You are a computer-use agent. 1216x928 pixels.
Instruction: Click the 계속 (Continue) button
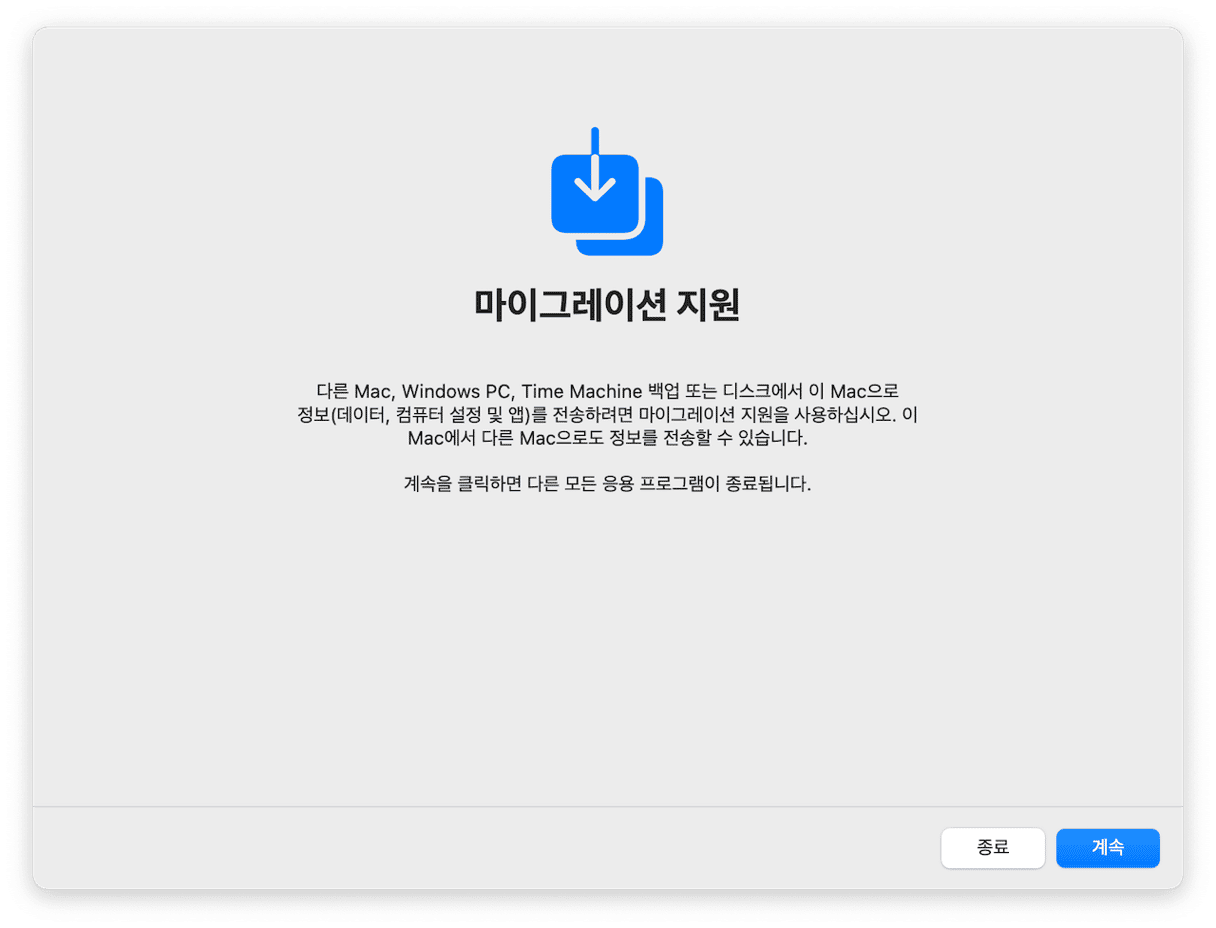click(1107, 848)
